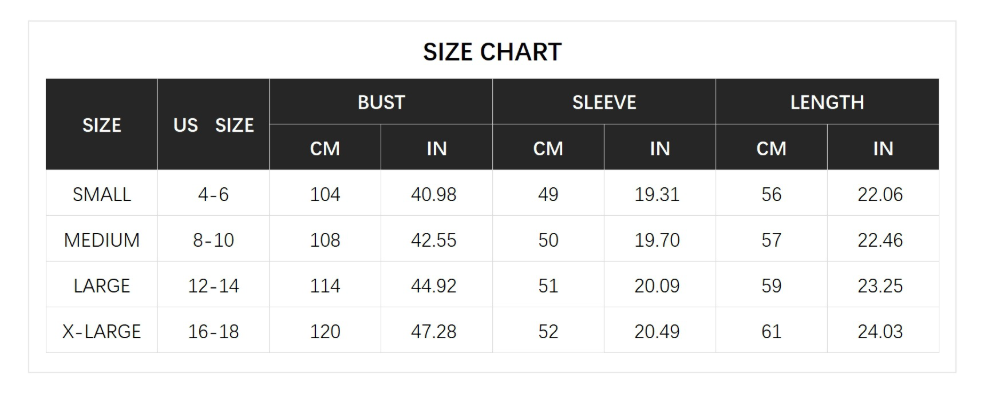
Task: Select the 4-6 US size cell
Action: pos(214,194)
